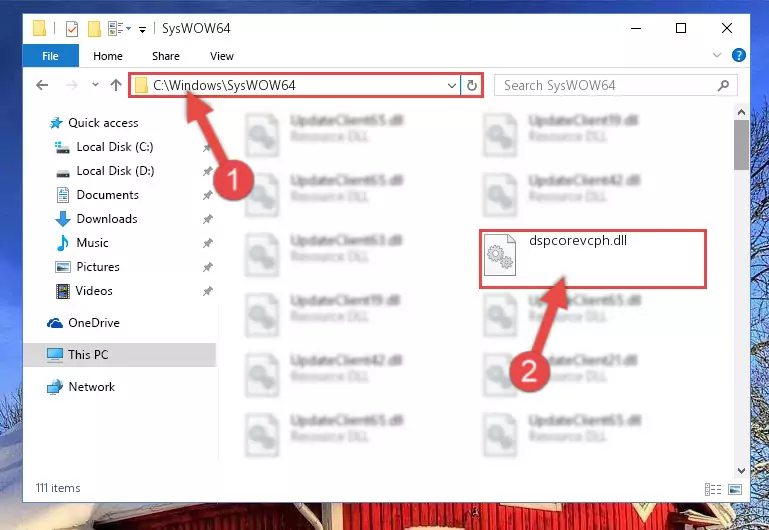The height and width of the screenshot is (530, 769).
Task: Click the vertical scrollbar up arrow
Action: (x=742, y=112)
